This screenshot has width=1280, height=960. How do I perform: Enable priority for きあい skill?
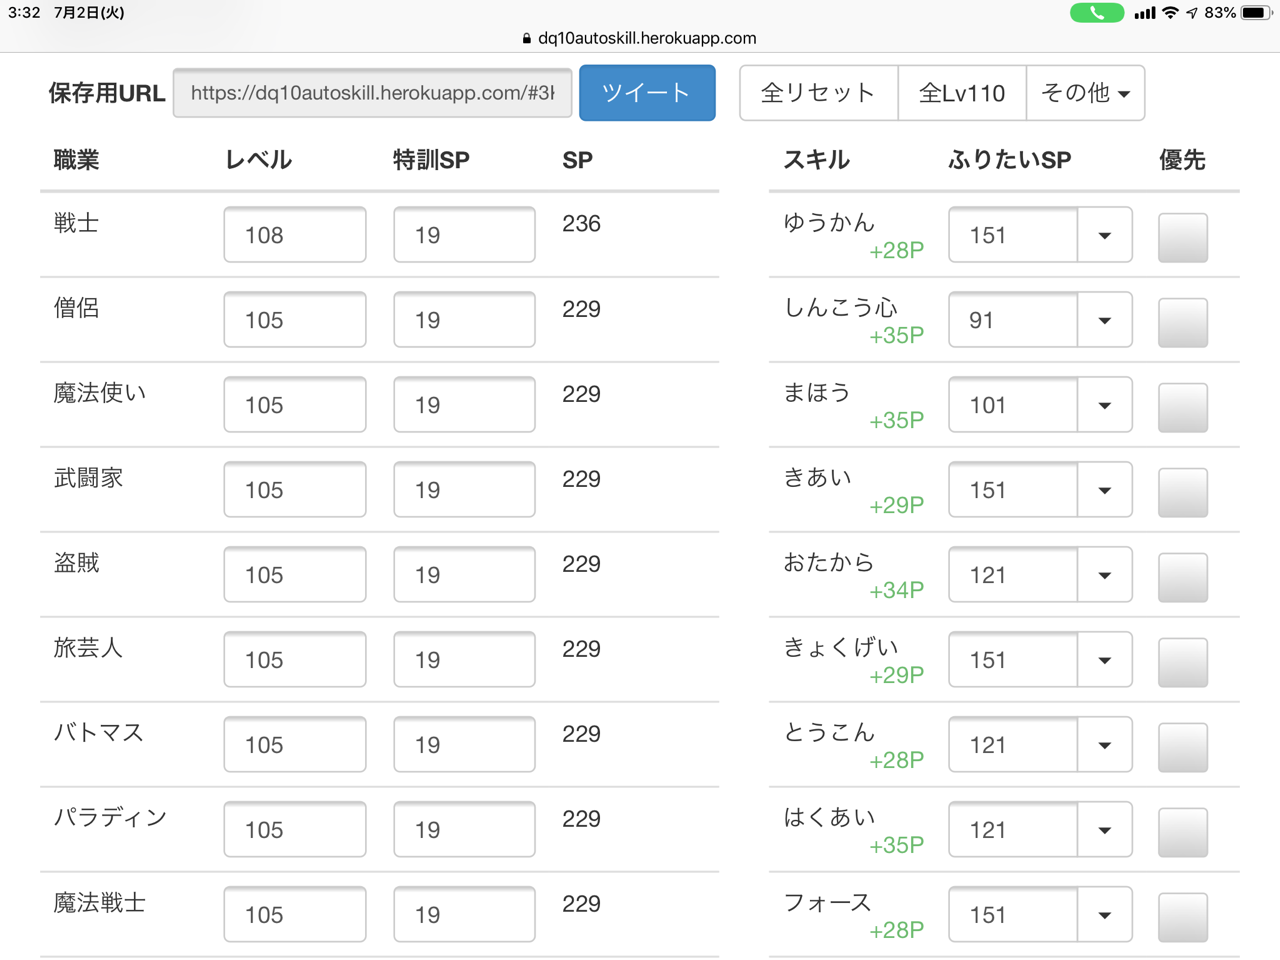click(1183, 493)
